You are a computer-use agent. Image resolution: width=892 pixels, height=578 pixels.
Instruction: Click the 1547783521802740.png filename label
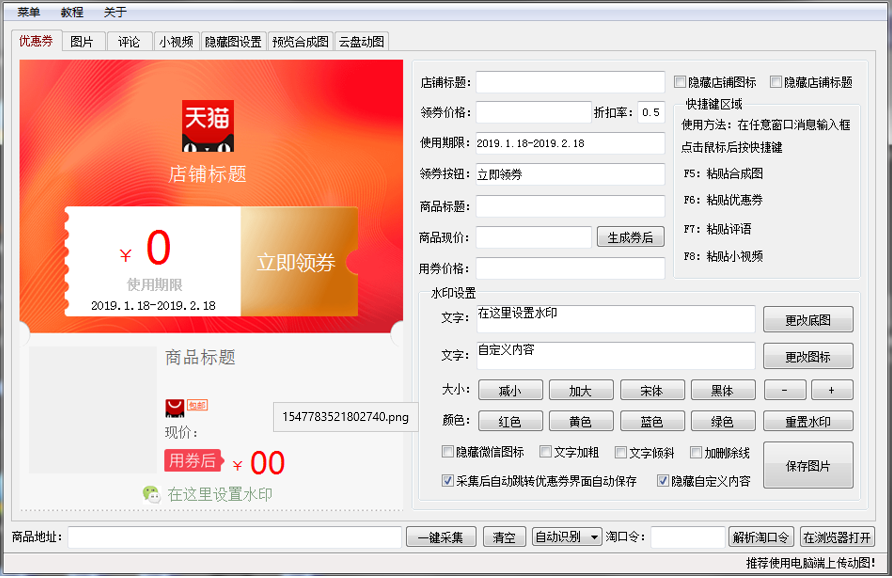click(345, 417)
